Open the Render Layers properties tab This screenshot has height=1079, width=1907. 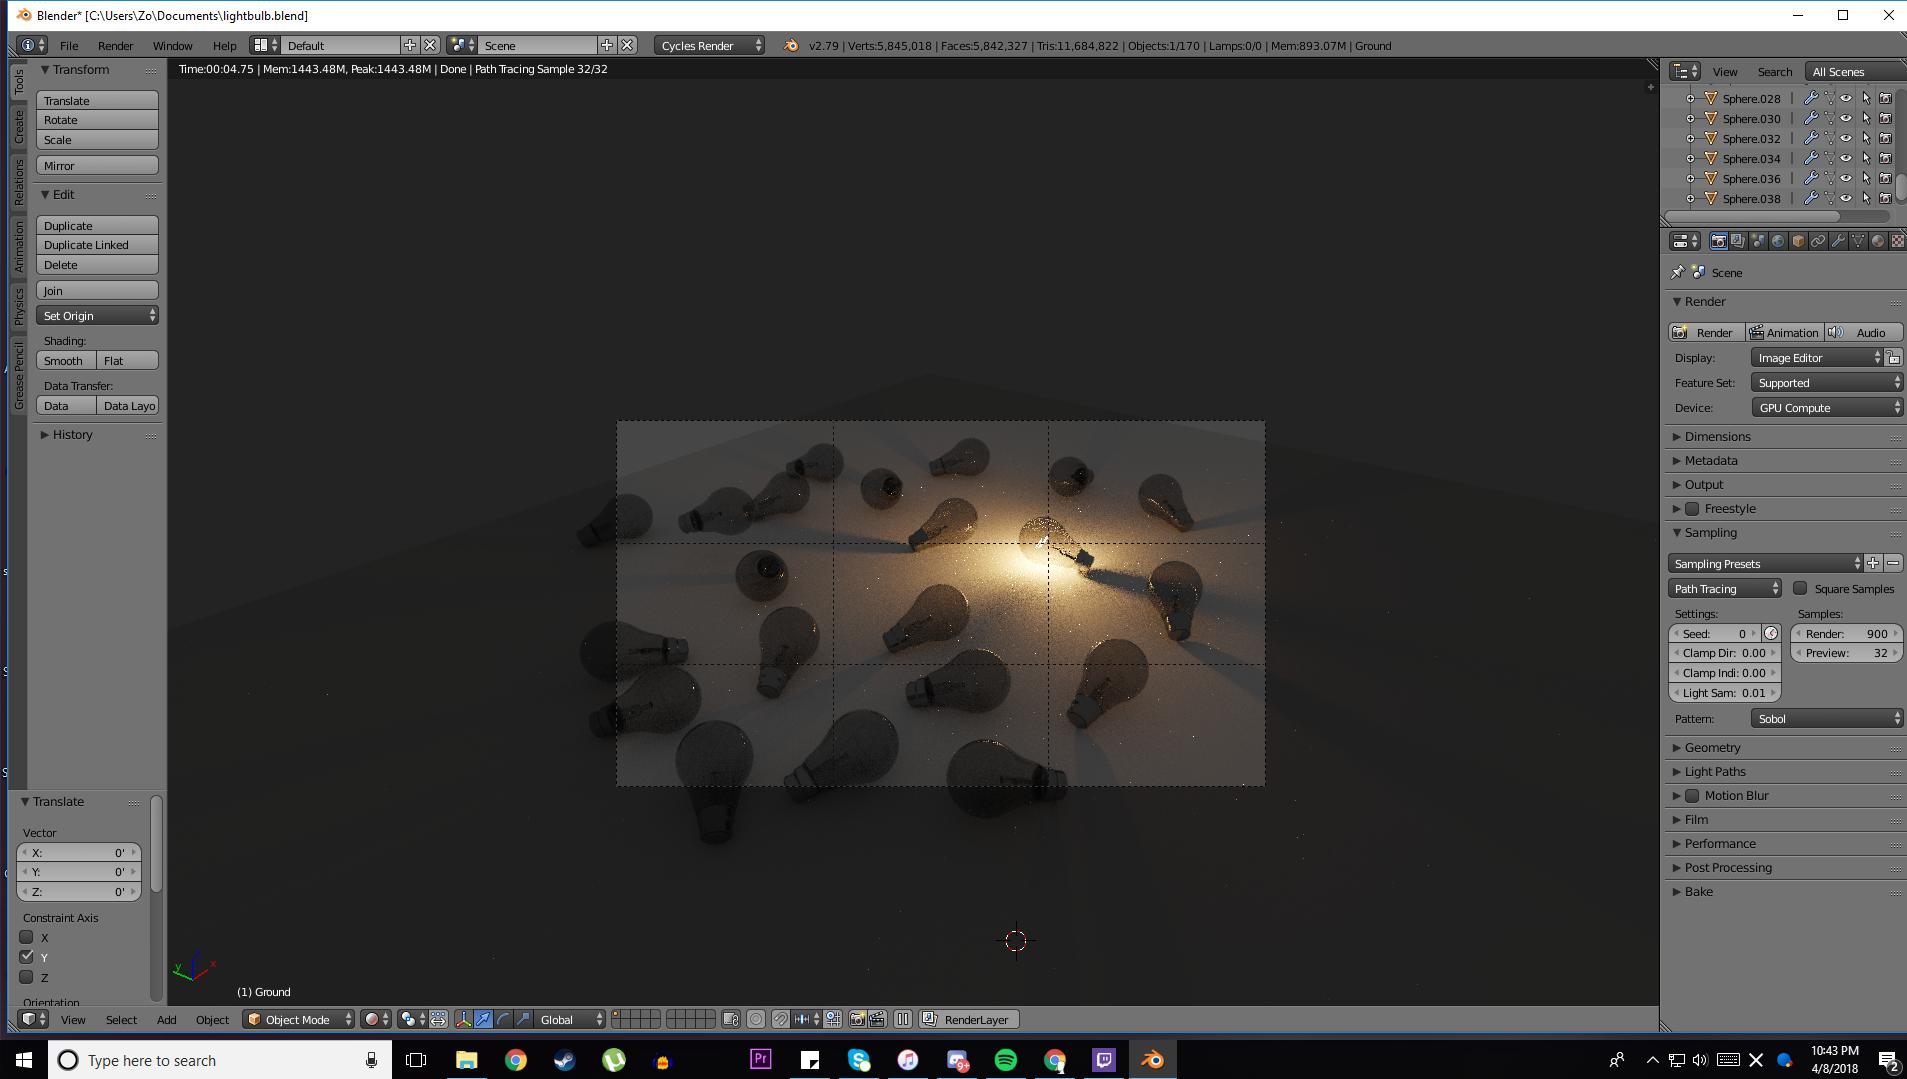[1738, 241]
